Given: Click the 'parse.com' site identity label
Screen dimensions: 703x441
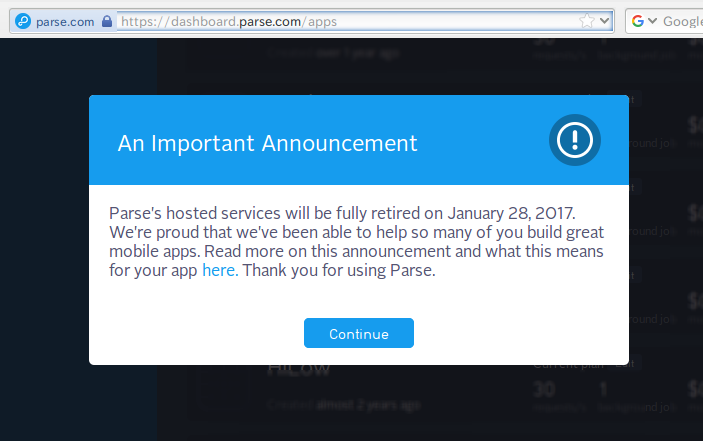Looking at the screenshot, I should click(65, 22).
